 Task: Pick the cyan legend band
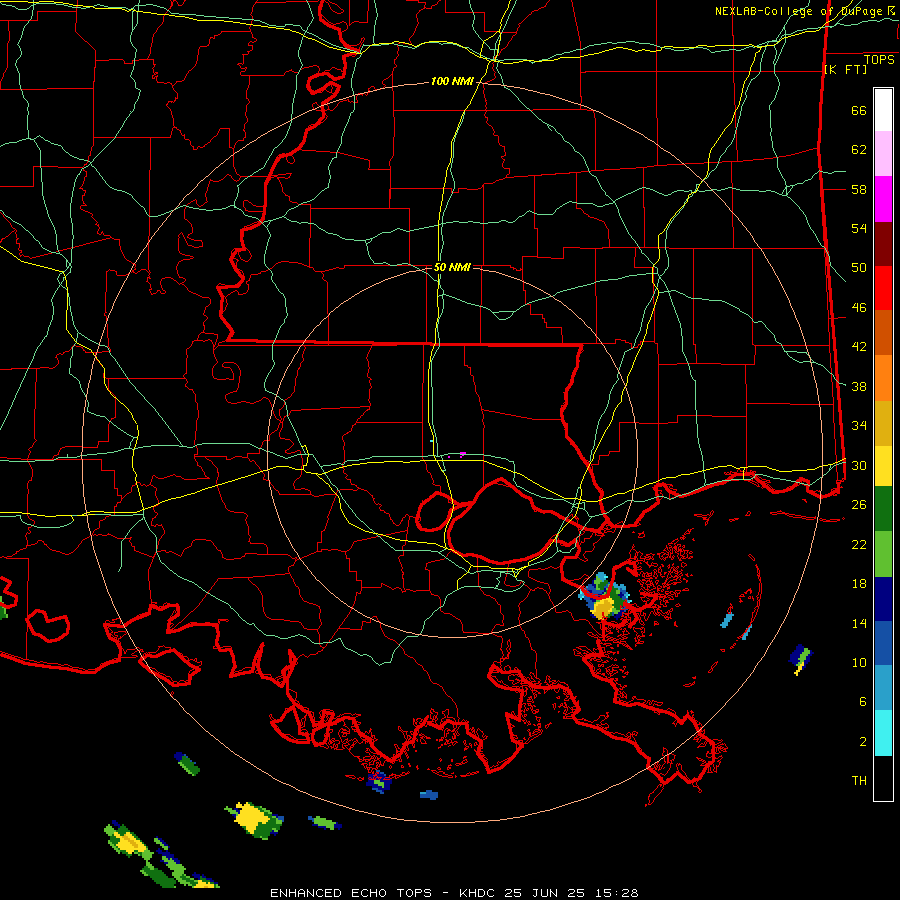(883, 734)
